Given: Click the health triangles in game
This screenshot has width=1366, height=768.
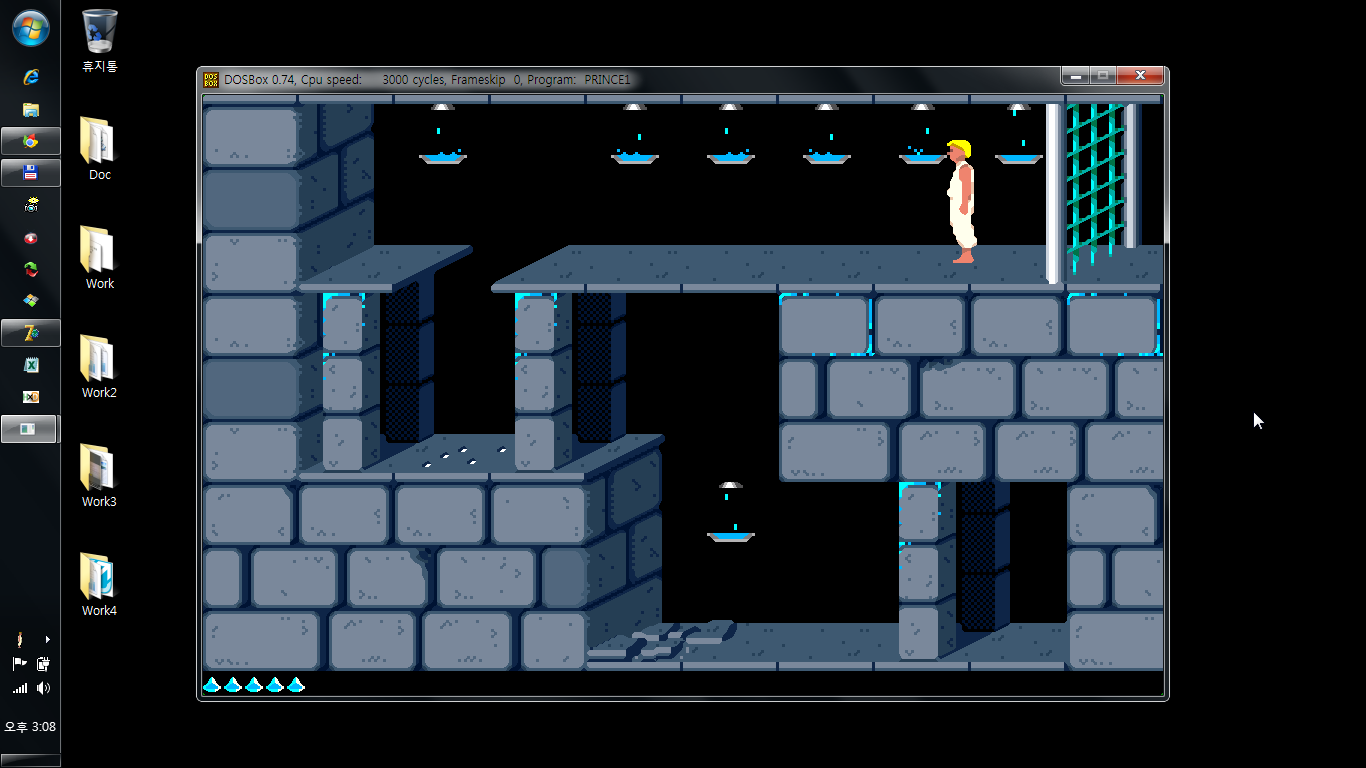Looking at the screenshot, I should point(254,684).
